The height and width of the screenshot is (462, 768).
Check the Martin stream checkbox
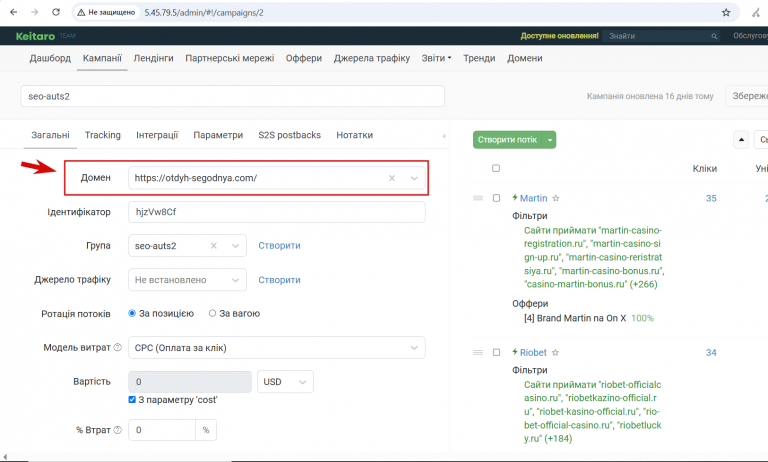pyautogui.click(x=496, y=198)
